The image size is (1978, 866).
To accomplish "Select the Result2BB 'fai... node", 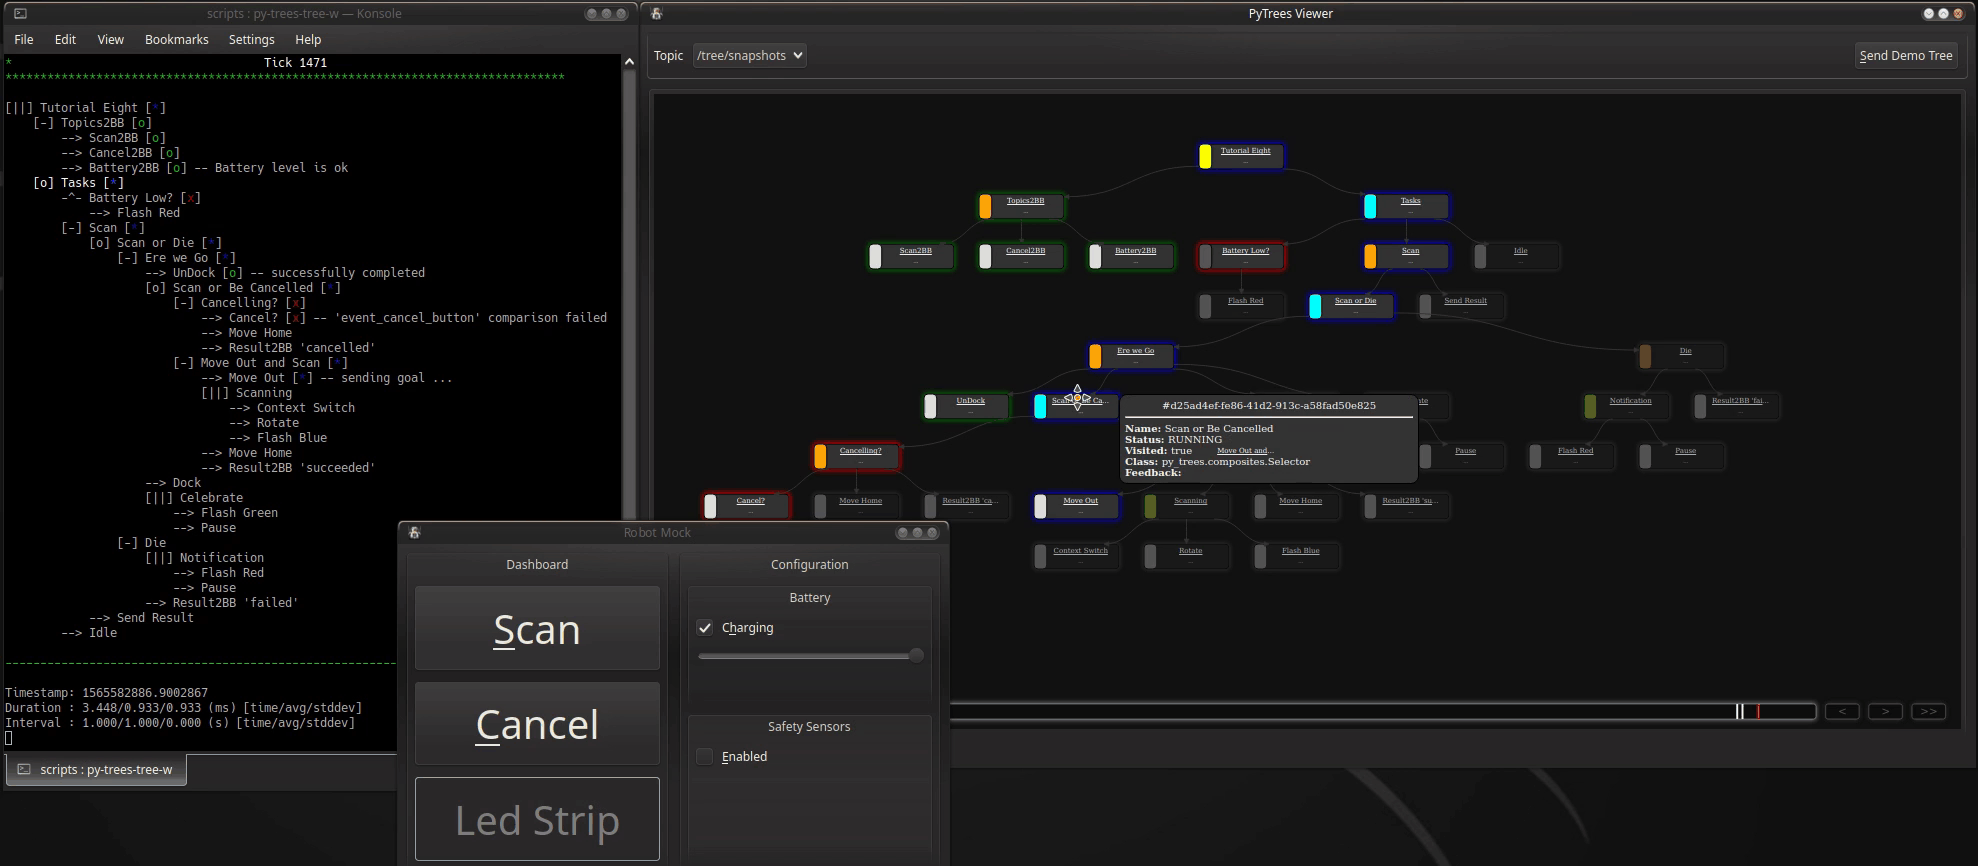I will coord(1736,406).
